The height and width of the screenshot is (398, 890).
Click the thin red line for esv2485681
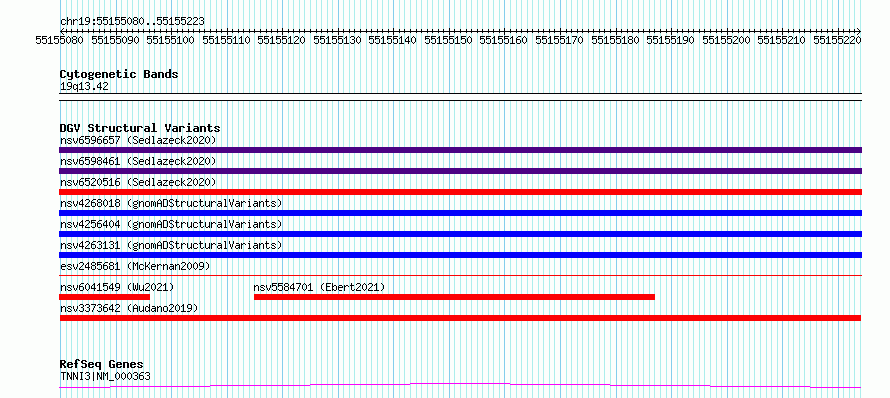click(460, 275)
